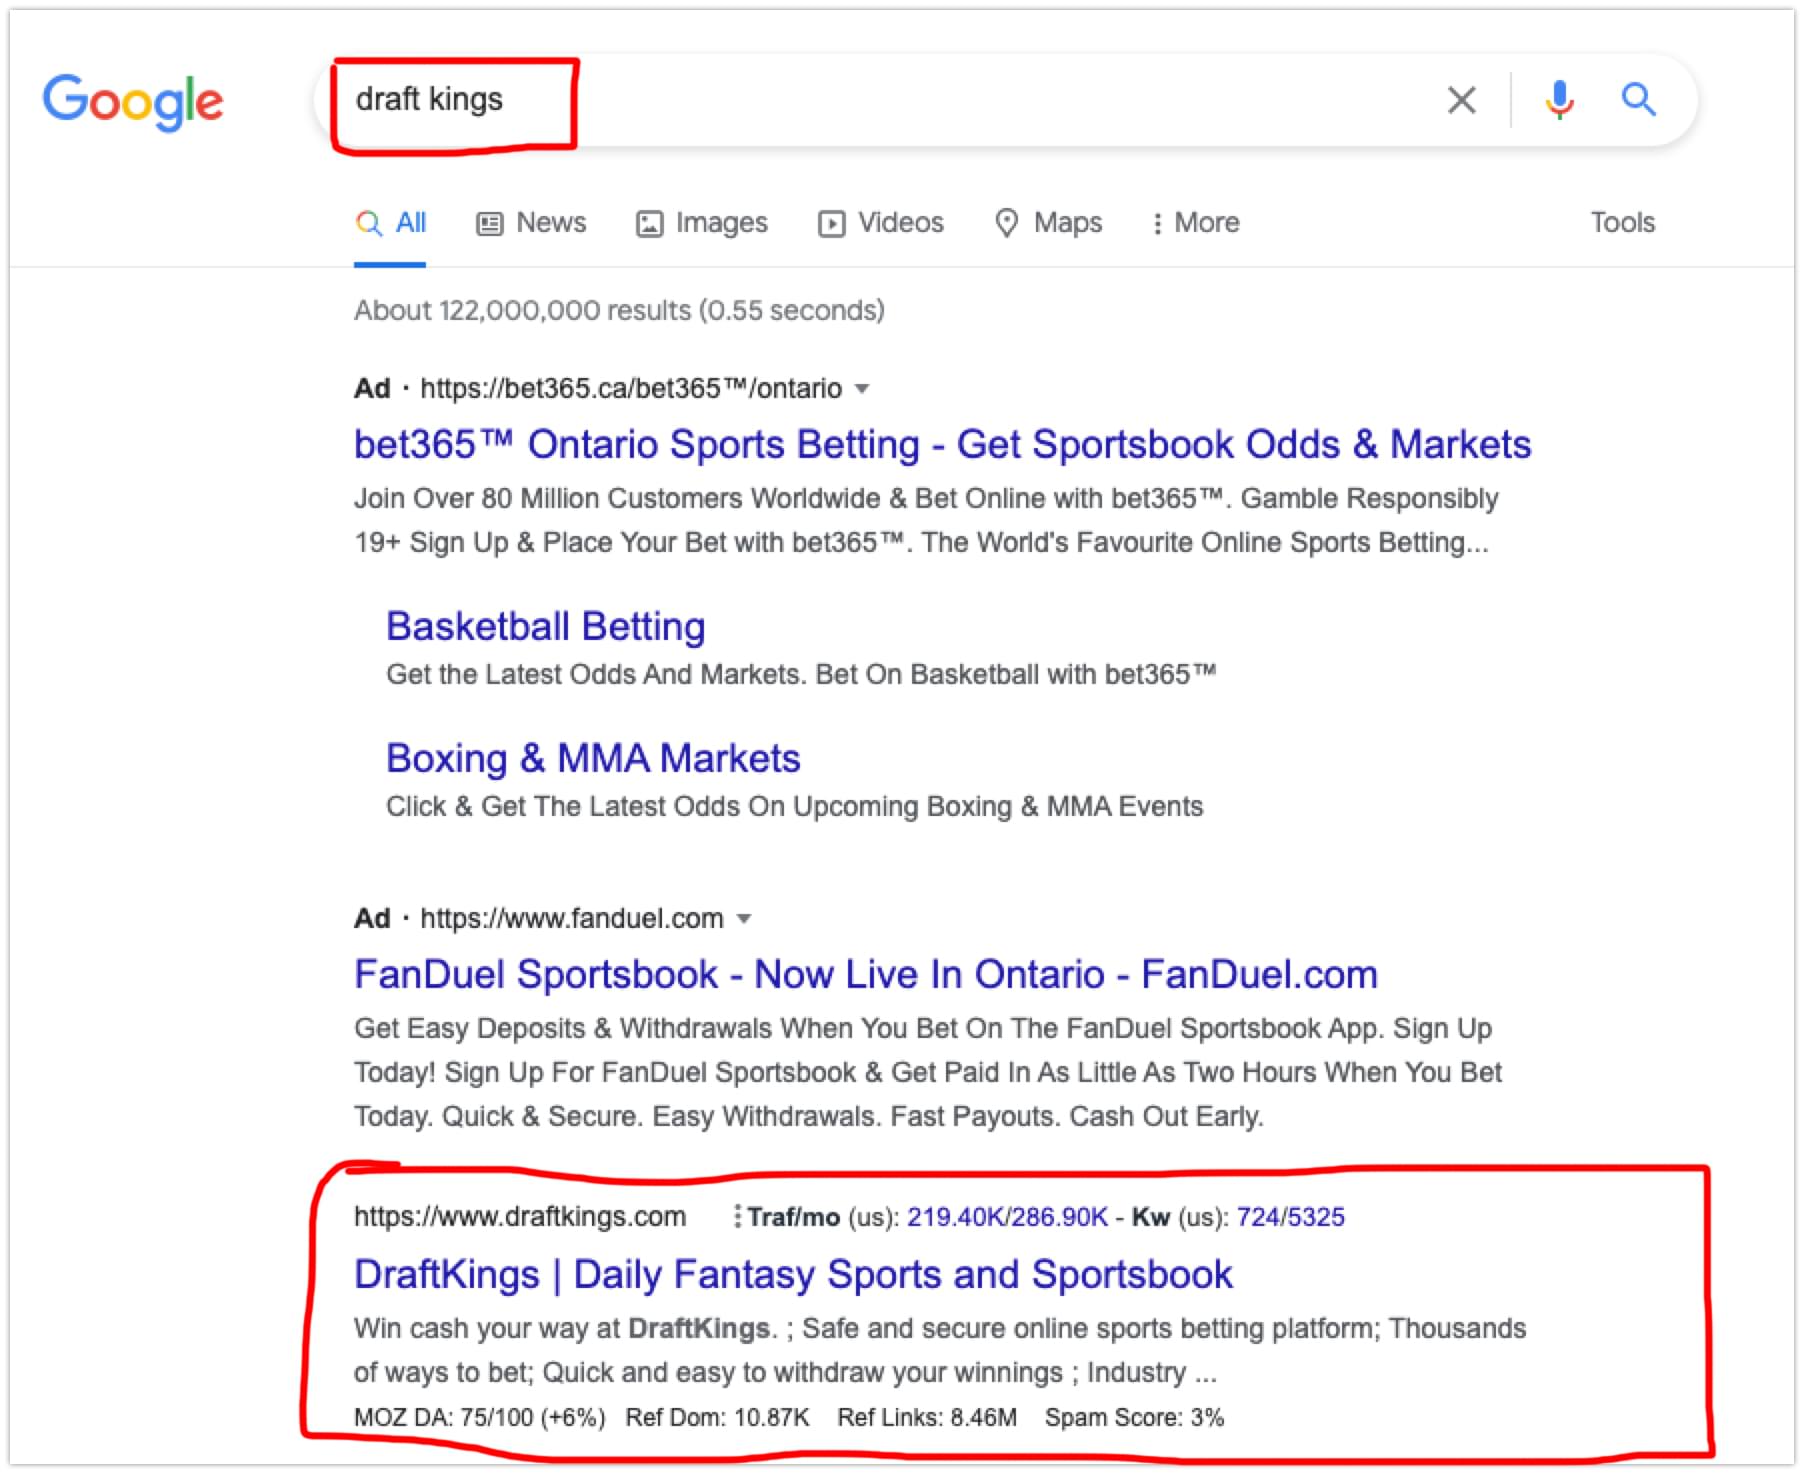Click the Images tab picture icon

point(649,224)
